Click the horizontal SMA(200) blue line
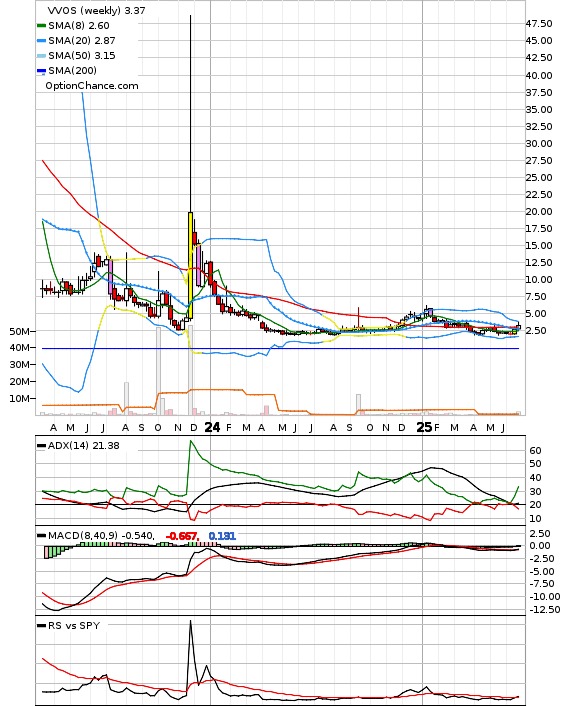 280,348
